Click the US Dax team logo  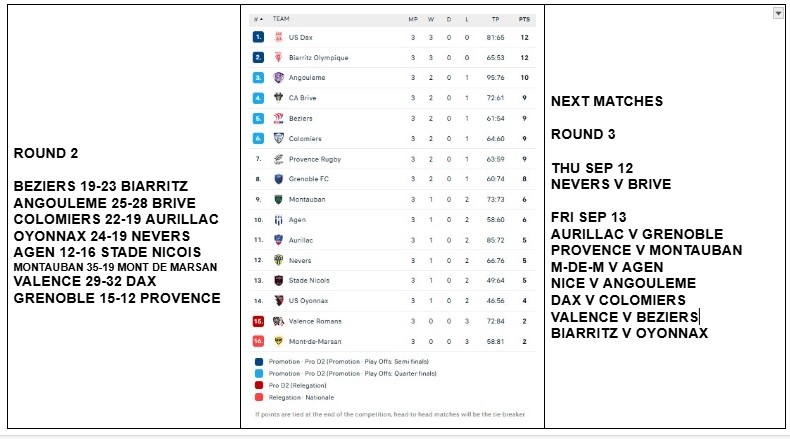click(279, 37)
